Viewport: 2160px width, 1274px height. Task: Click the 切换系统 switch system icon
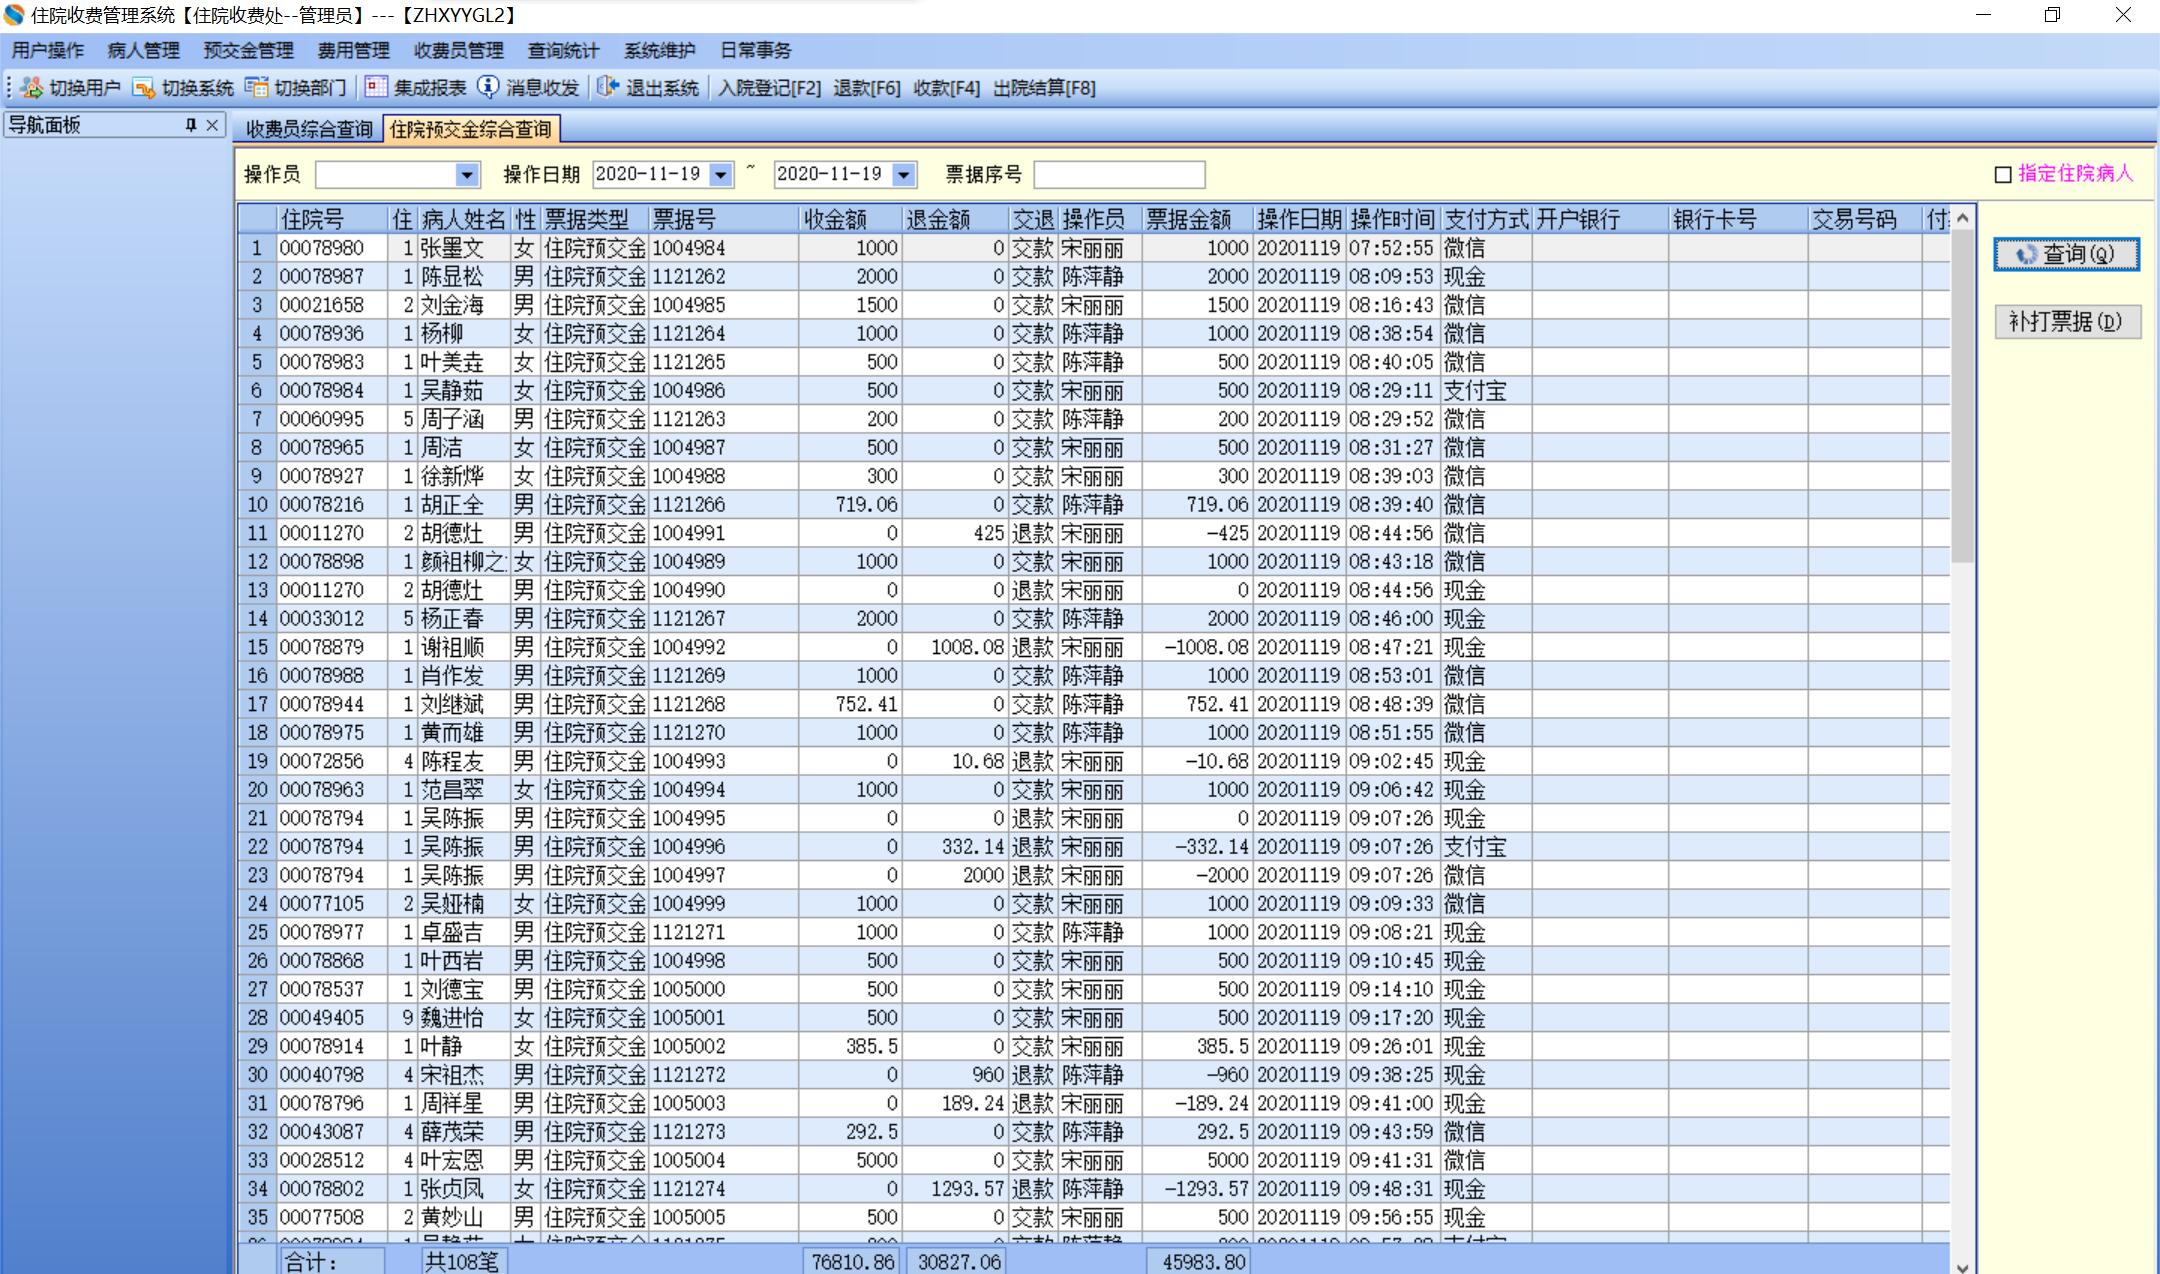click(x=144, y=88)
